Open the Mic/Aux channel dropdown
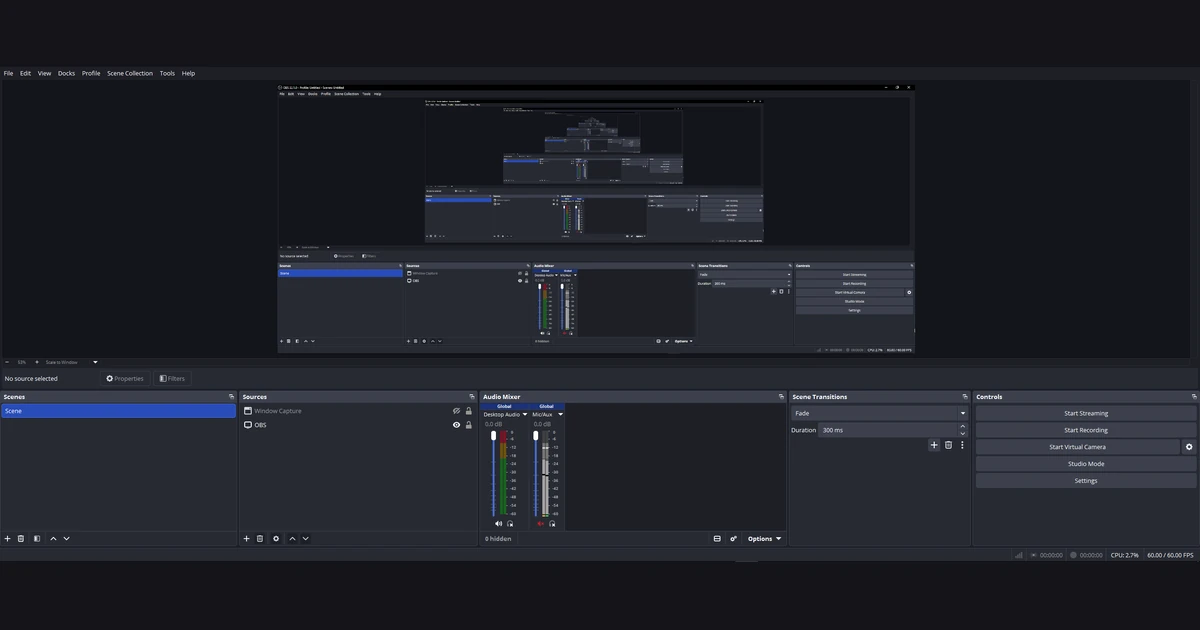The image size is (1200, 630). coord(560,414)
